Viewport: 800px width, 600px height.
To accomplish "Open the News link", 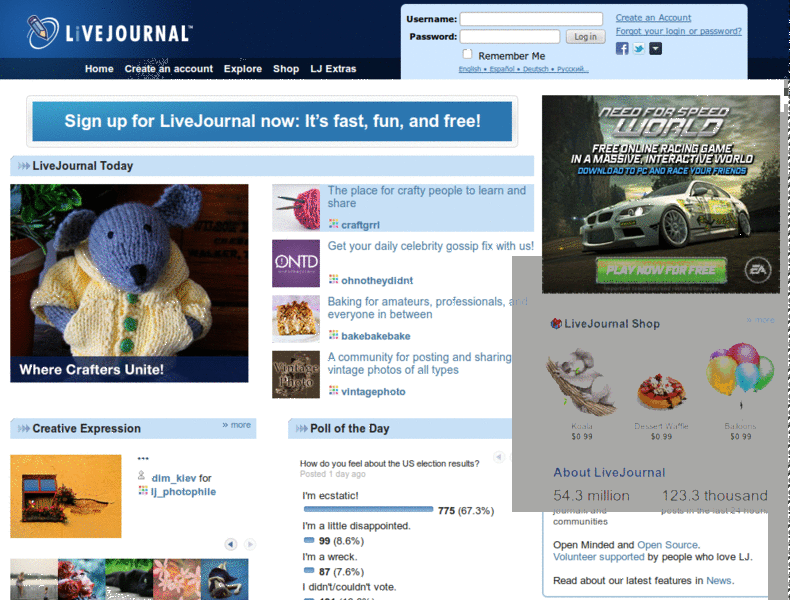I will point(719,581).
